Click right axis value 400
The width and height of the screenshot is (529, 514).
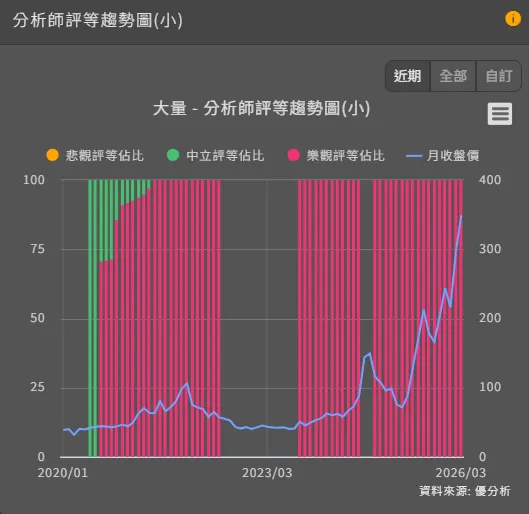(x=490, y=180)
